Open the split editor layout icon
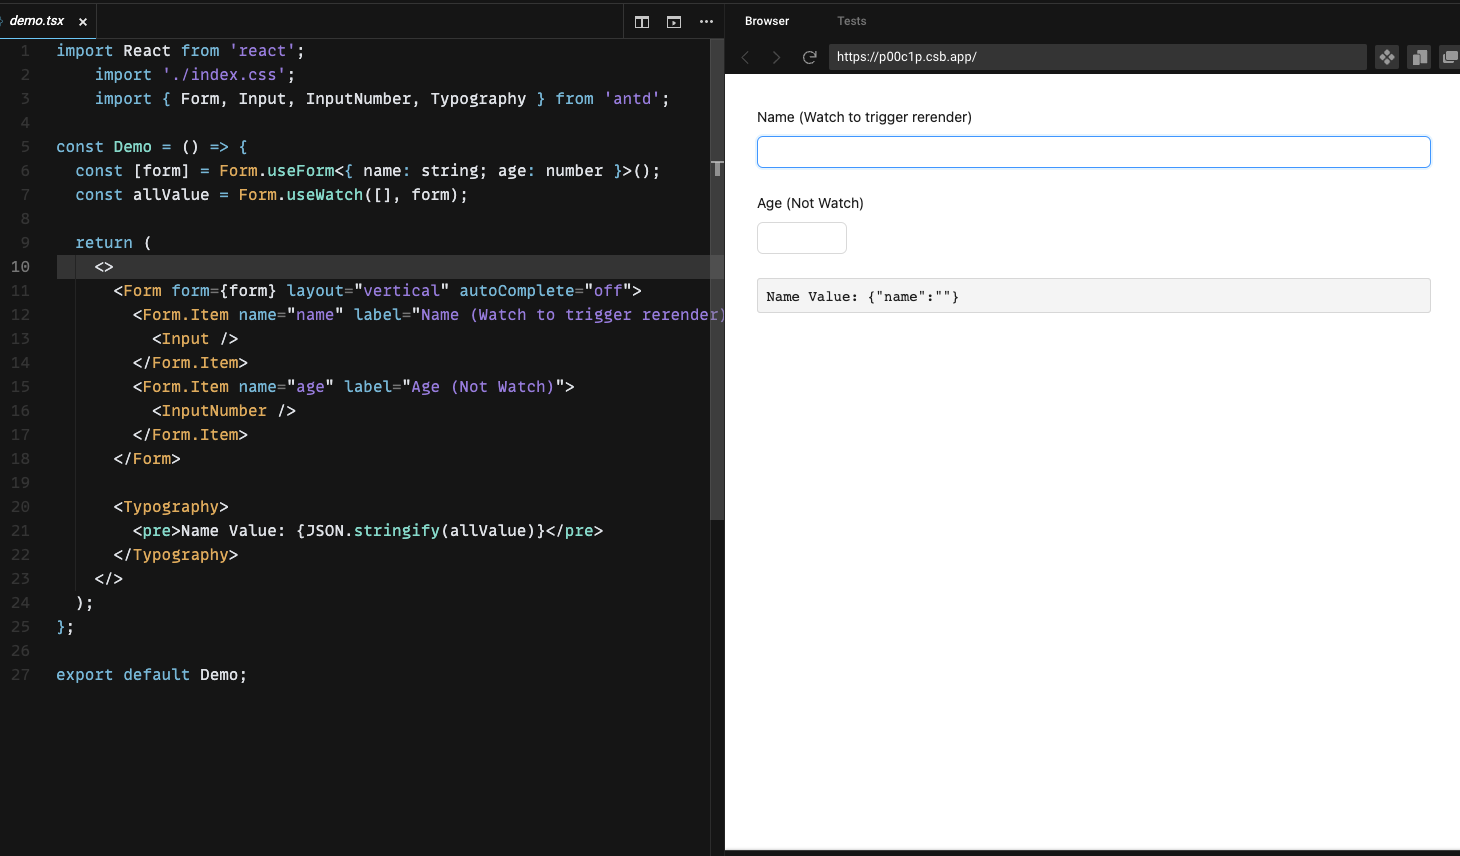Viewport: 1460px width, 856px height. pyautogui.click(x=641, y=21)
